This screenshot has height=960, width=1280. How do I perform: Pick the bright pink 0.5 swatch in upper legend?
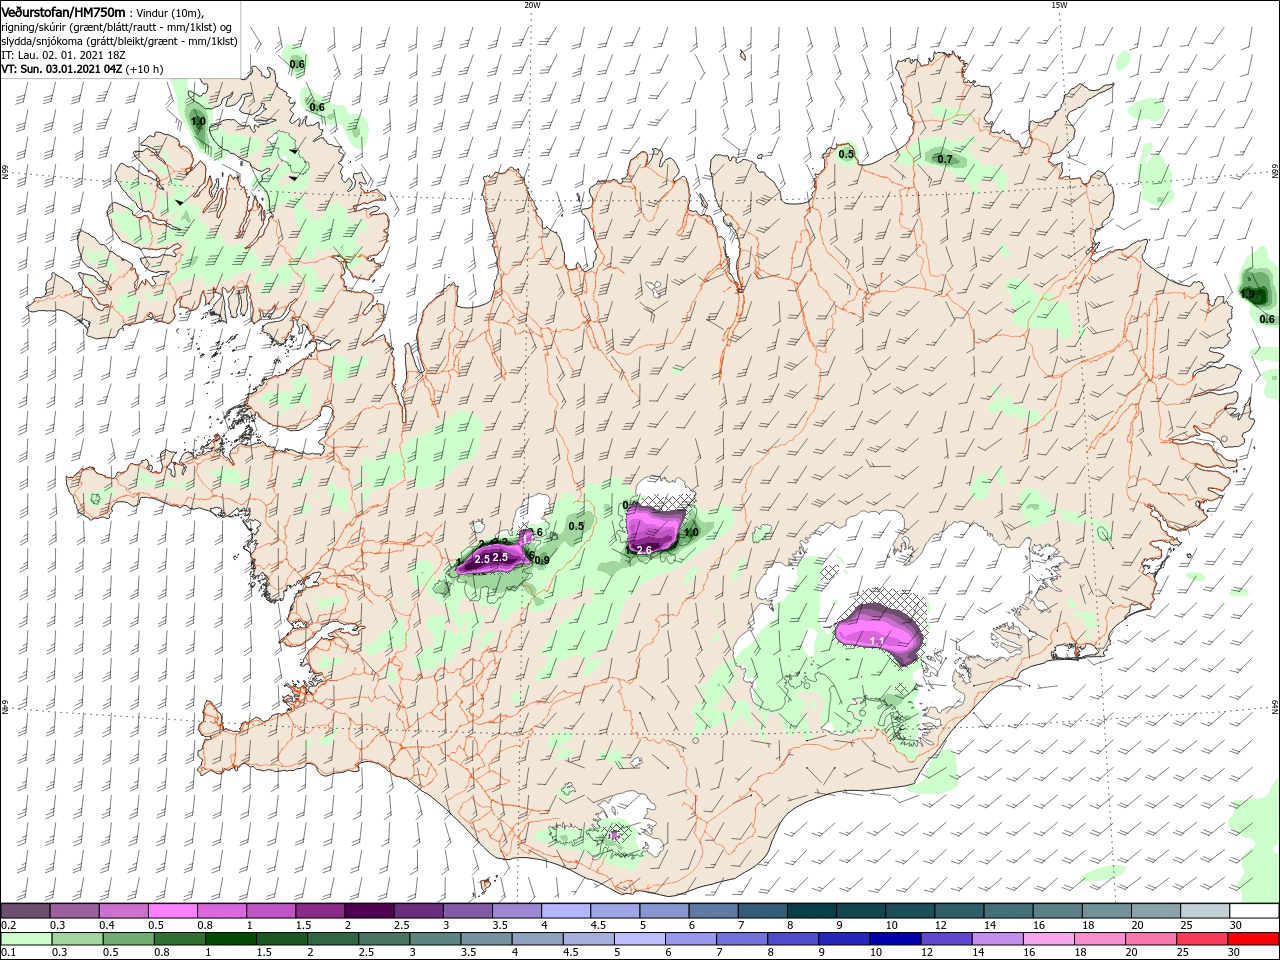point(172,911)
